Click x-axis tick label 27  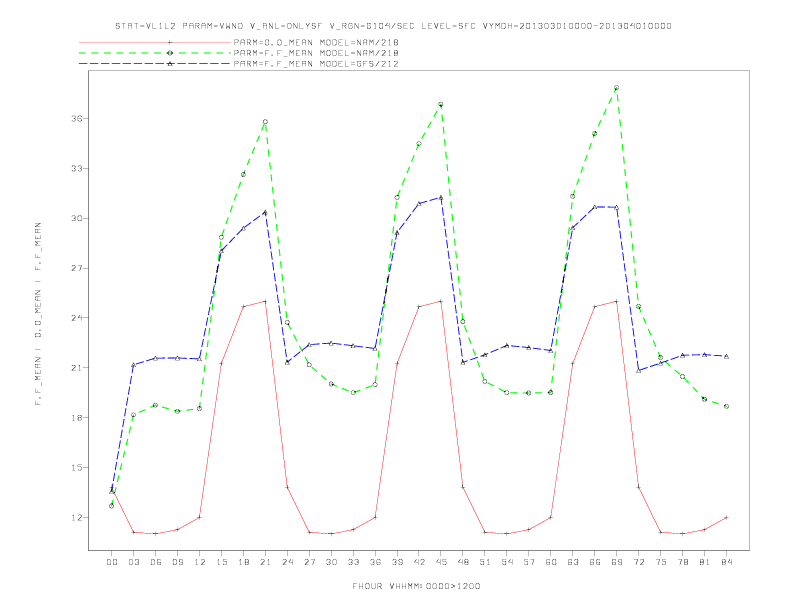(309, 562)
